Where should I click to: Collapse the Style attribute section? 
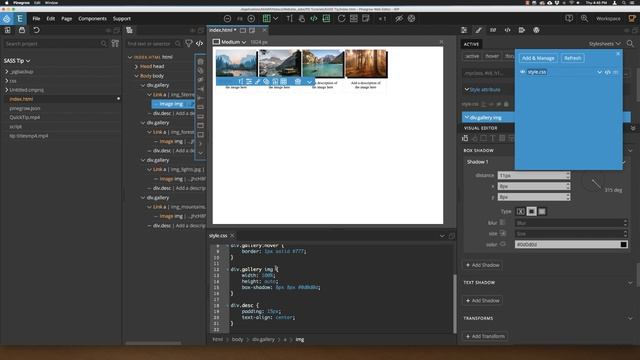point(467,89)
